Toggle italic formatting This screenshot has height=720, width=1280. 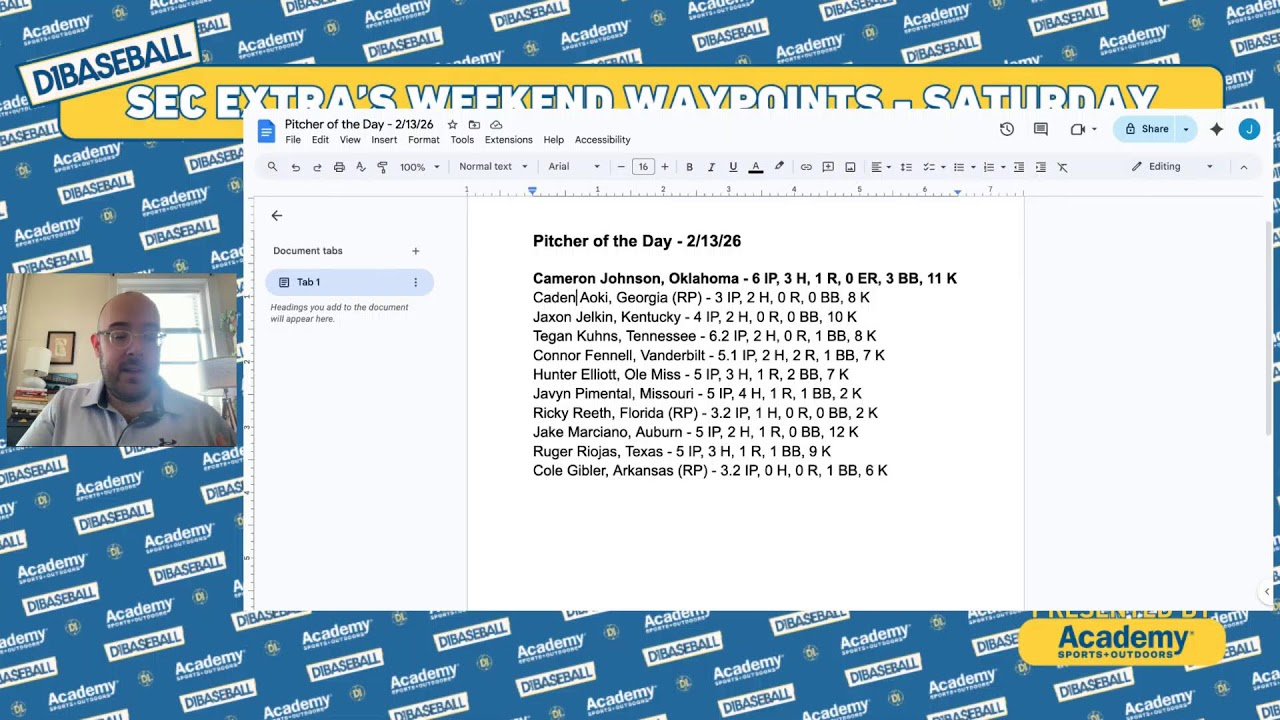tap(711, 167)
